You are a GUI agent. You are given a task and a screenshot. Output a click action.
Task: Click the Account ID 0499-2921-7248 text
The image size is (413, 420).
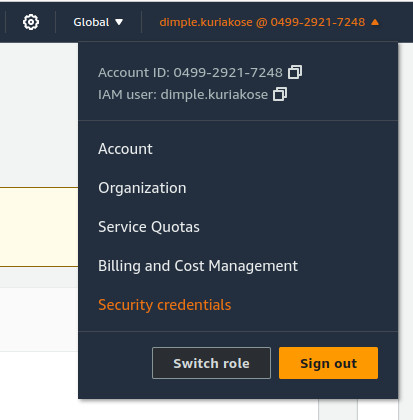tap(190, 72)
